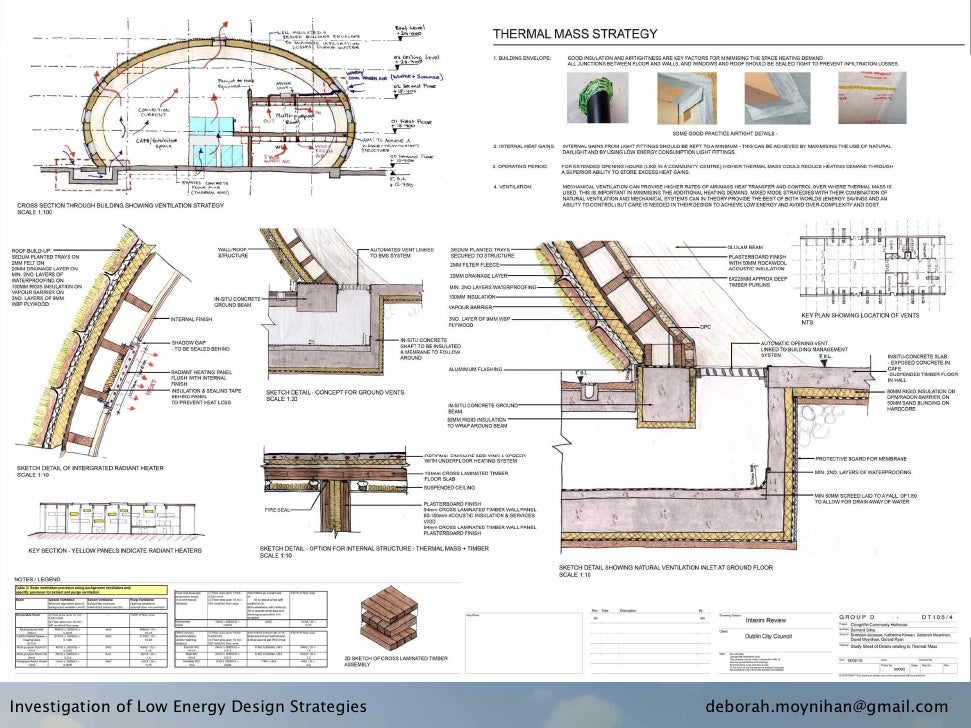Click '50MM RIGID INSULATION TO WRAP AROUND BEAM'
Screen dimensions: 971x728
(x=477, y=422)
